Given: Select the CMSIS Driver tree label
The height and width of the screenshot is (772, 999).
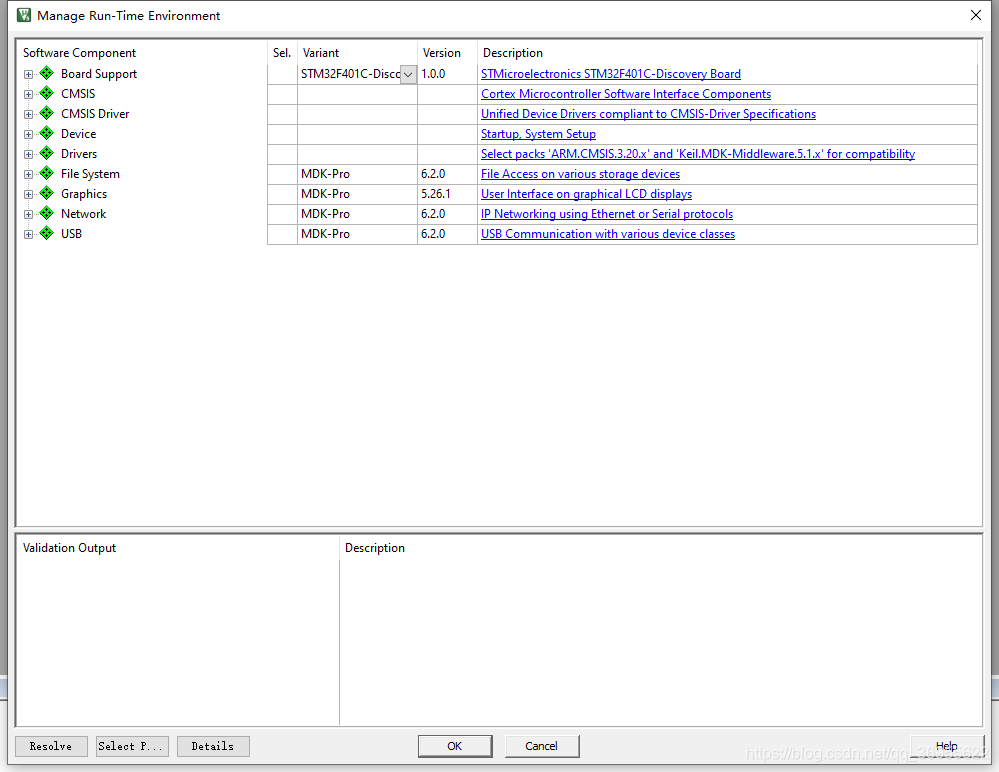Looking at the screenshot, I should click(x=95, y=114).
